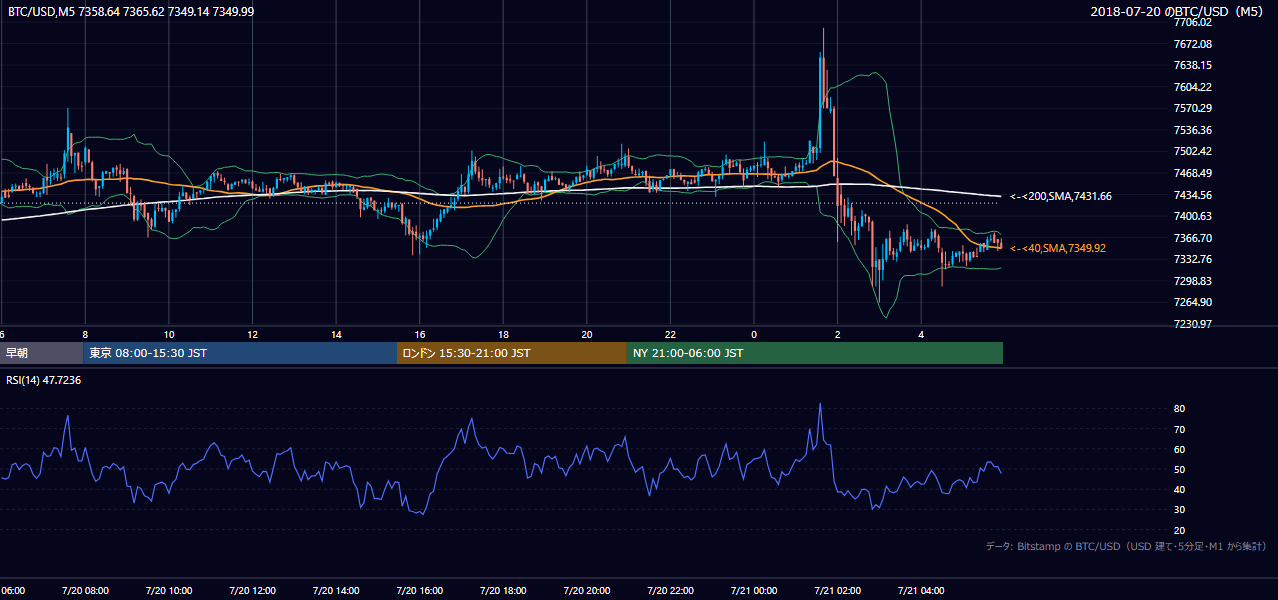The height and width of the screenshot is (600, 1278).
Task: Click hour tick 4 under price chart
Action: click(922, 335)
